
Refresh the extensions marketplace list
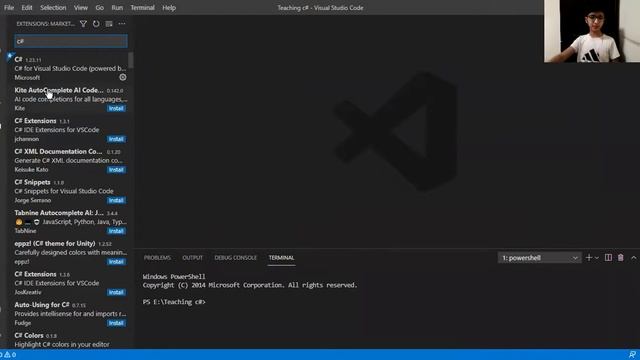point(96,24)
